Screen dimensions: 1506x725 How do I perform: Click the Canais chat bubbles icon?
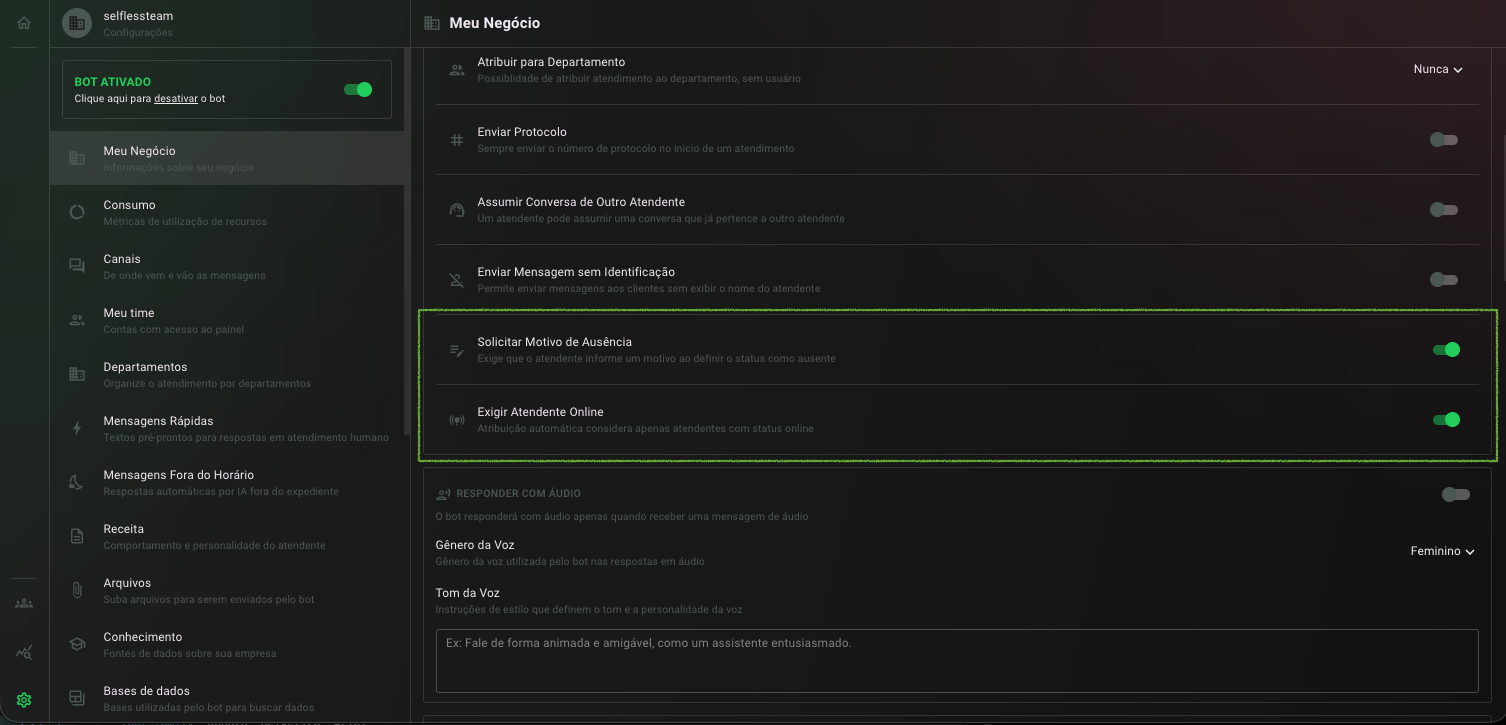tap(77, 266)
